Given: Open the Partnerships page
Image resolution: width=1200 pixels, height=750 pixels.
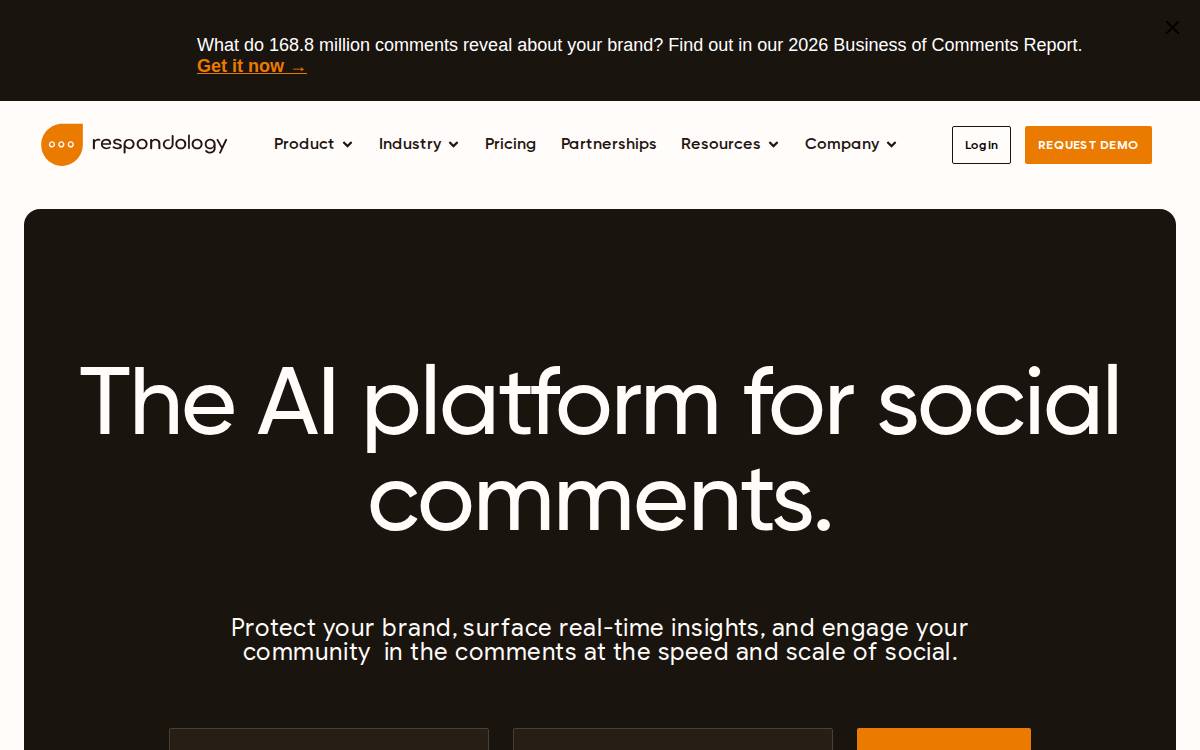Looking at the screenshot, I should point(609,144).
